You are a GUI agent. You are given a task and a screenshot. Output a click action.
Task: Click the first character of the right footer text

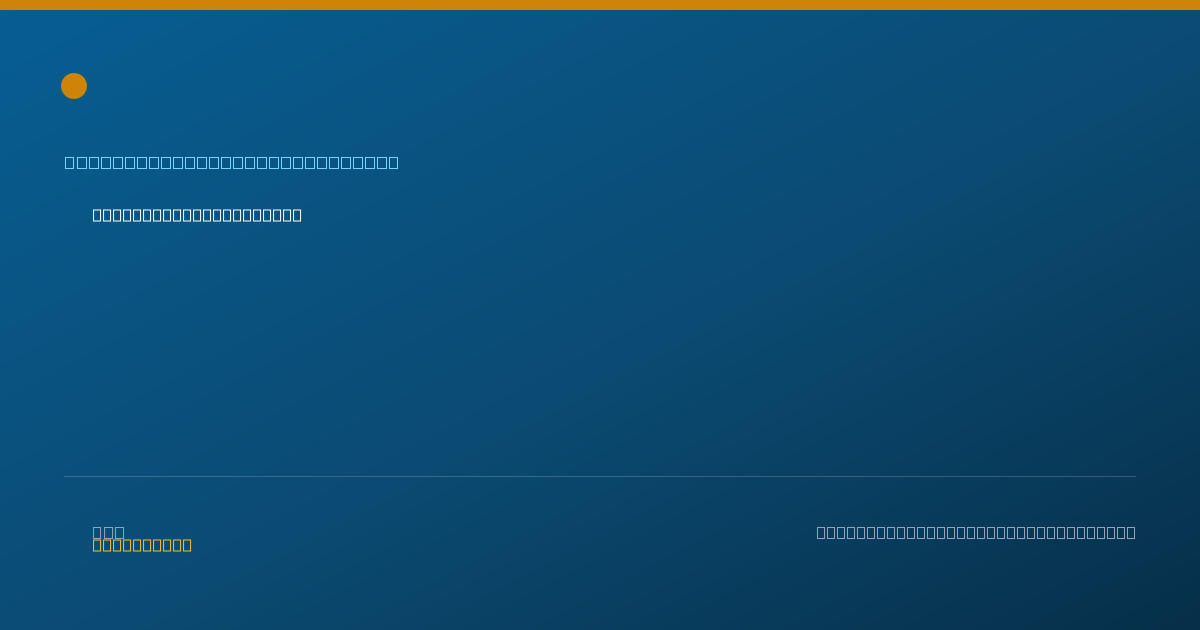[x=821, y=532]
